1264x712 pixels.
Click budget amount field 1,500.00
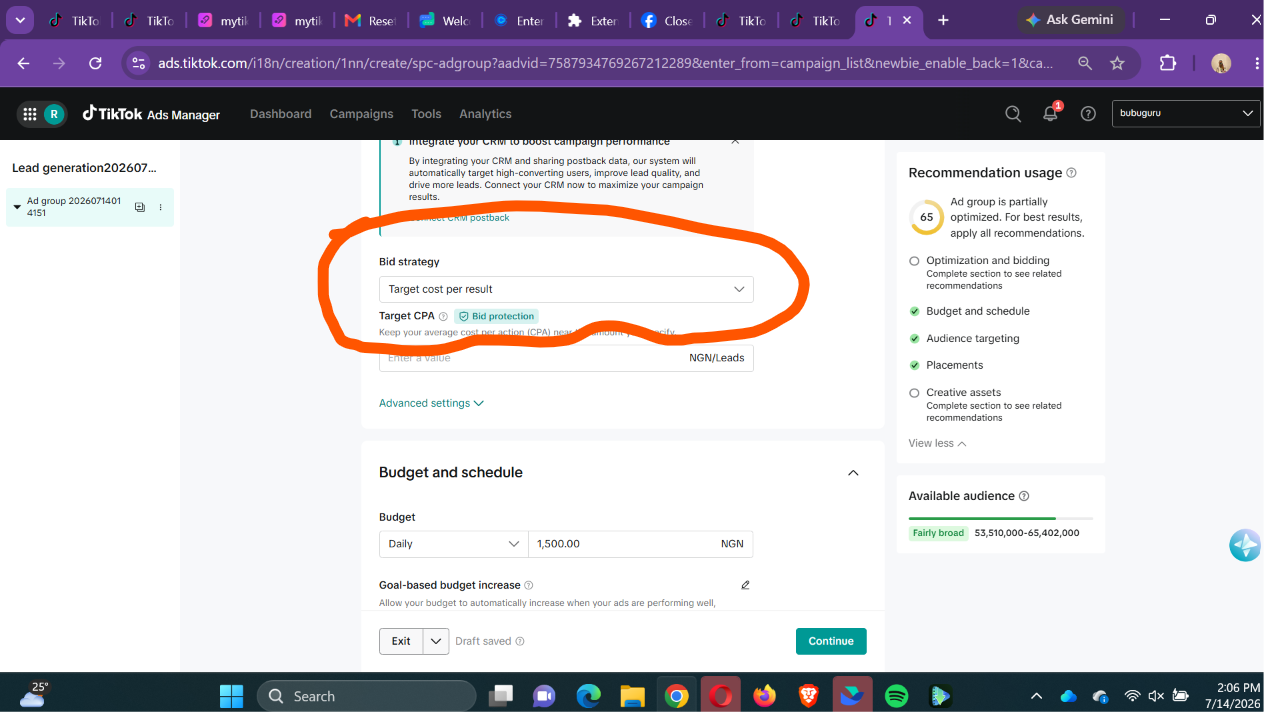641,544
